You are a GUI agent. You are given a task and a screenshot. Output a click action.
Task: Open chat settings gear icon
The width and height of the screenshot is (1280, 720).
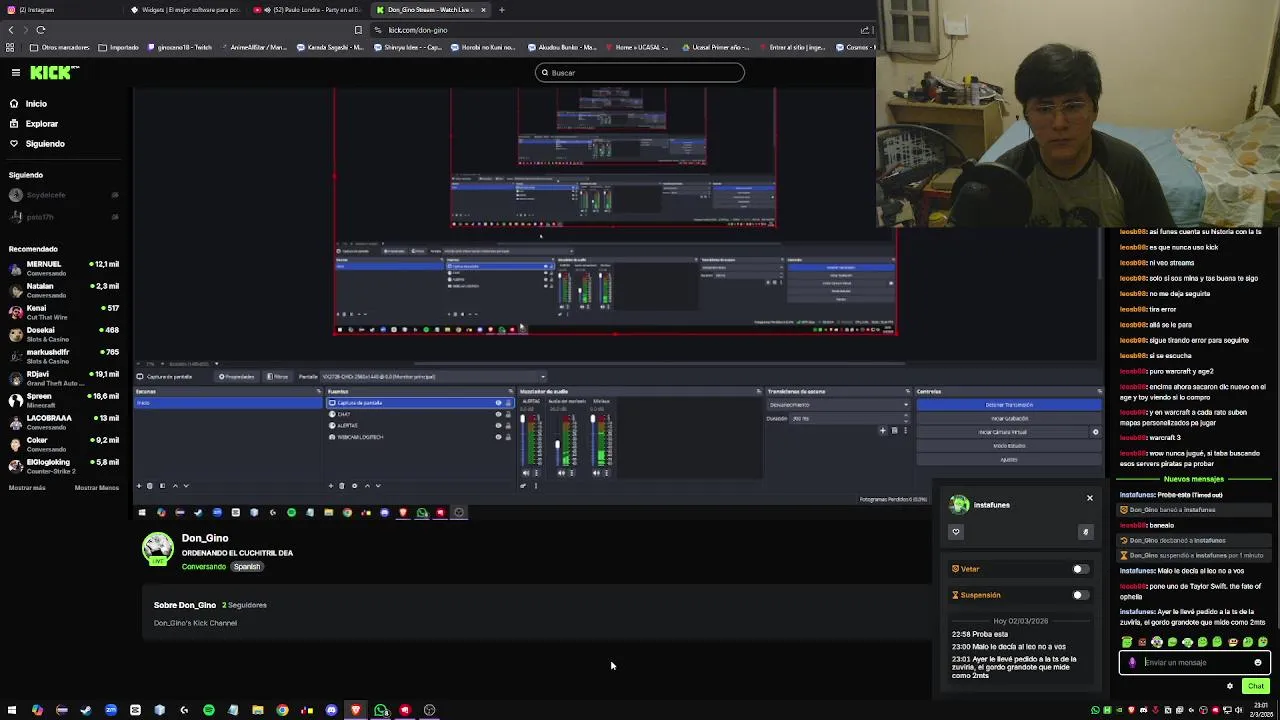coord(1230,686)
